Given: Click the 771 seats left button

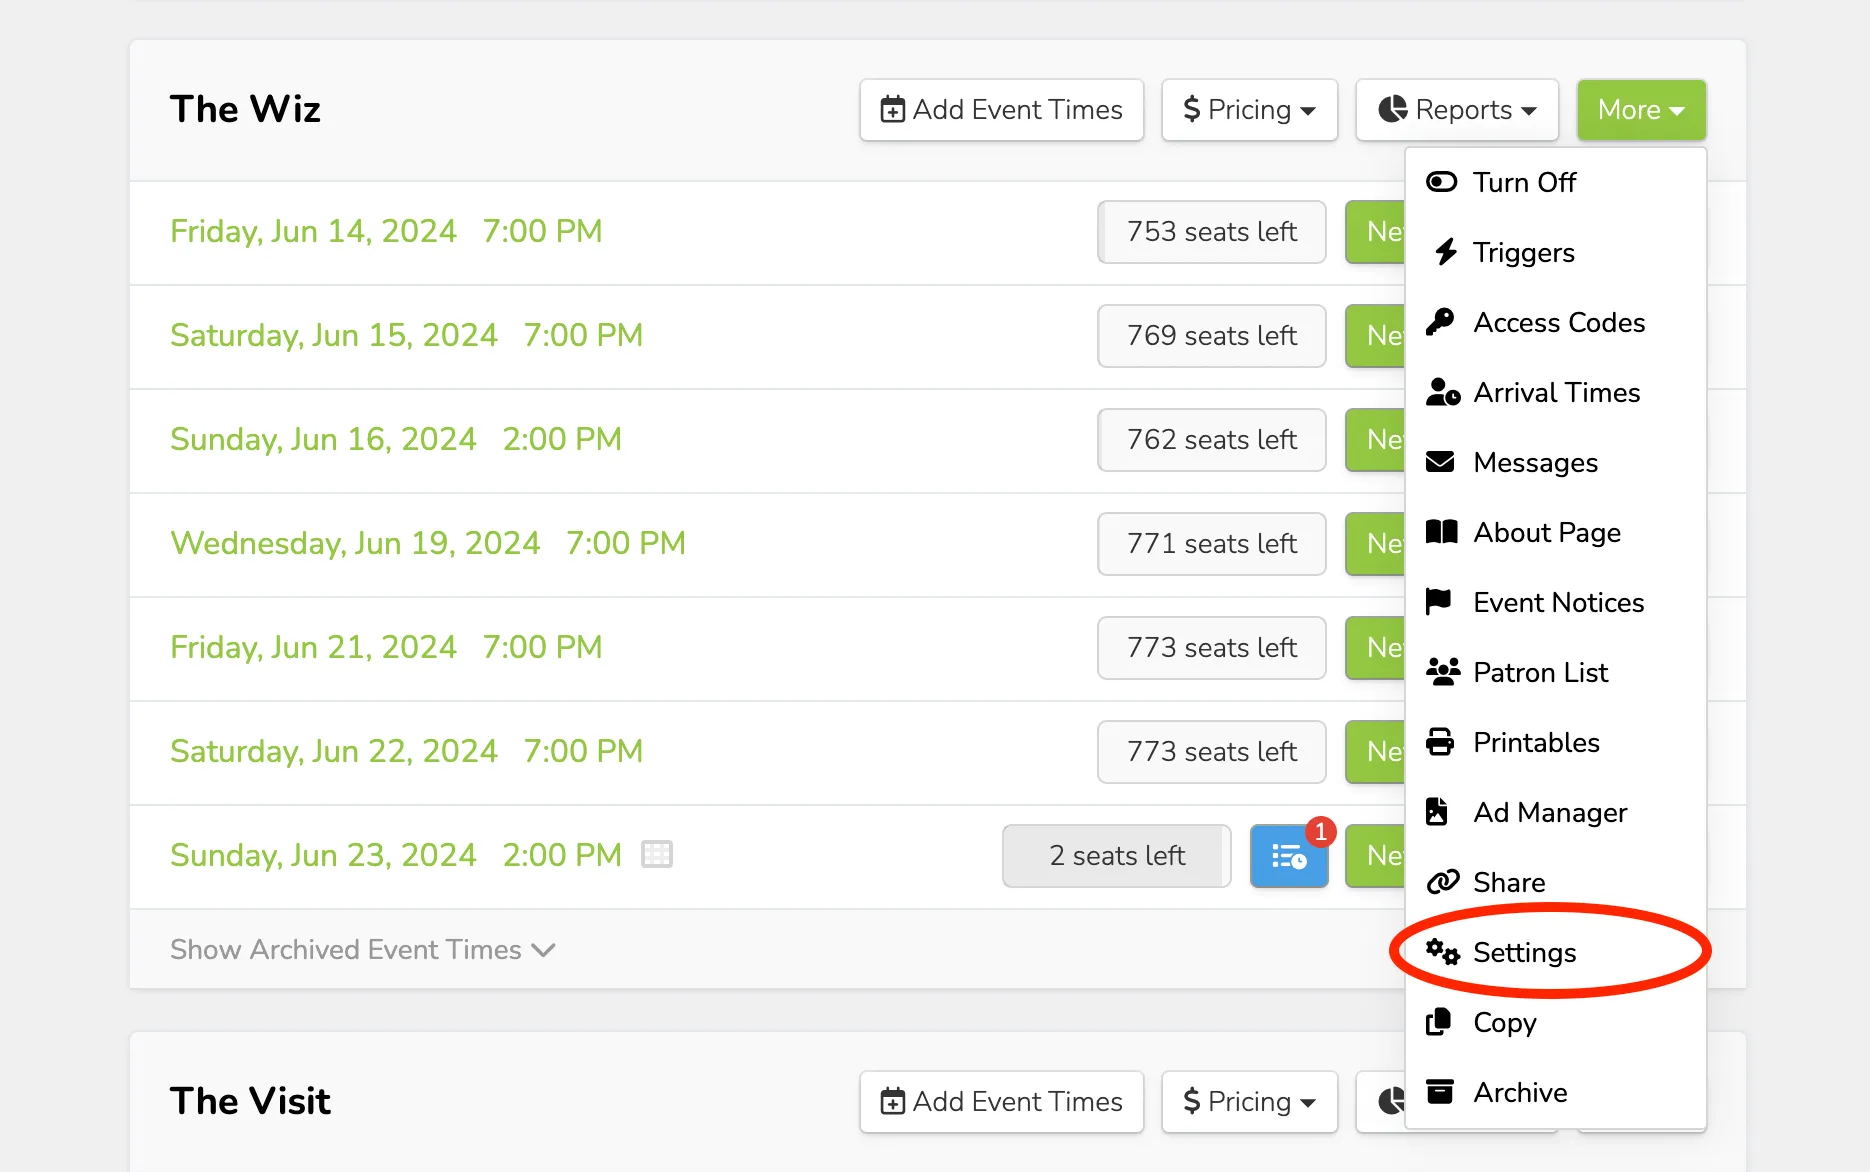Looking at the screenshot, I should (x=1212, y=544).
